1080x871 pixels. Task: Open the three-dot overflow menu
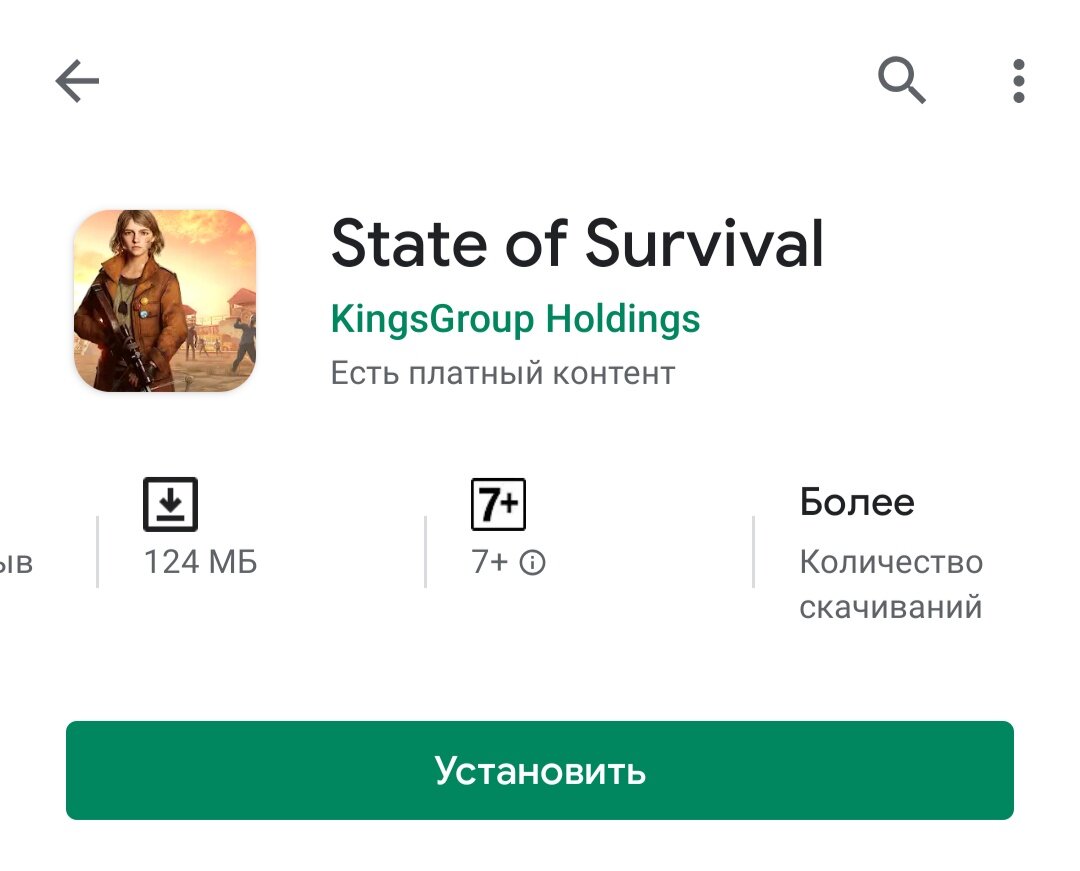point(1019,81)
